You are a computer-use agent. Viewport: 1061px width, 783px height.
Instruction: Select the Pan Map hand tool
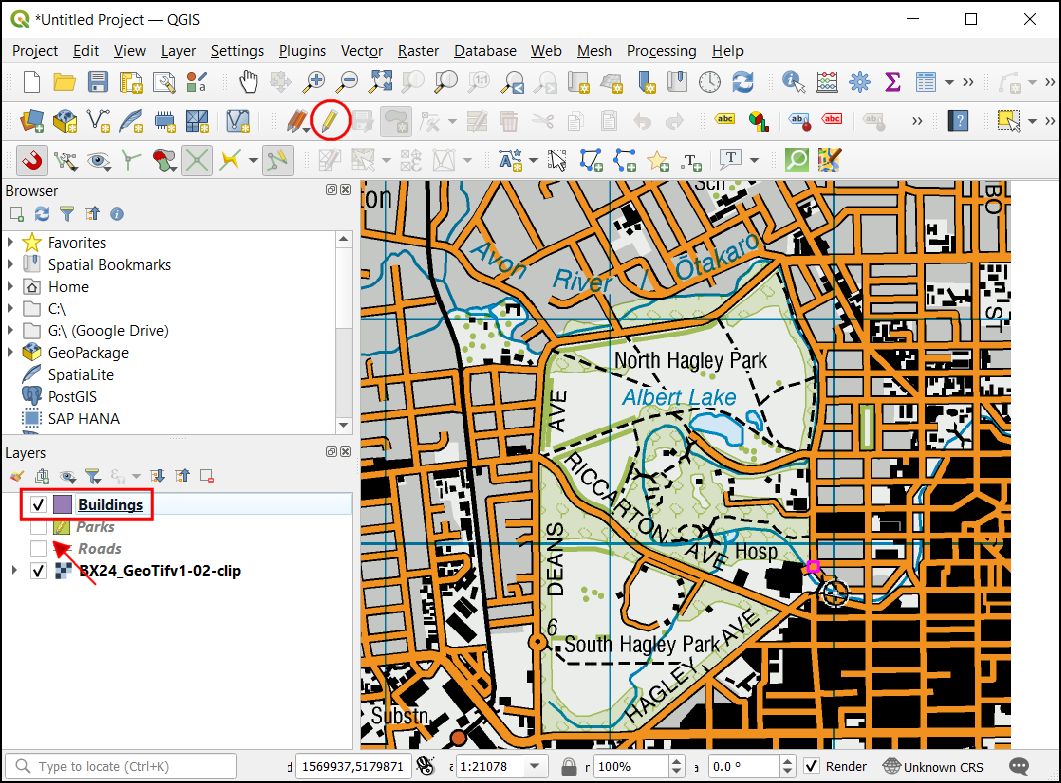pos(247,82)
